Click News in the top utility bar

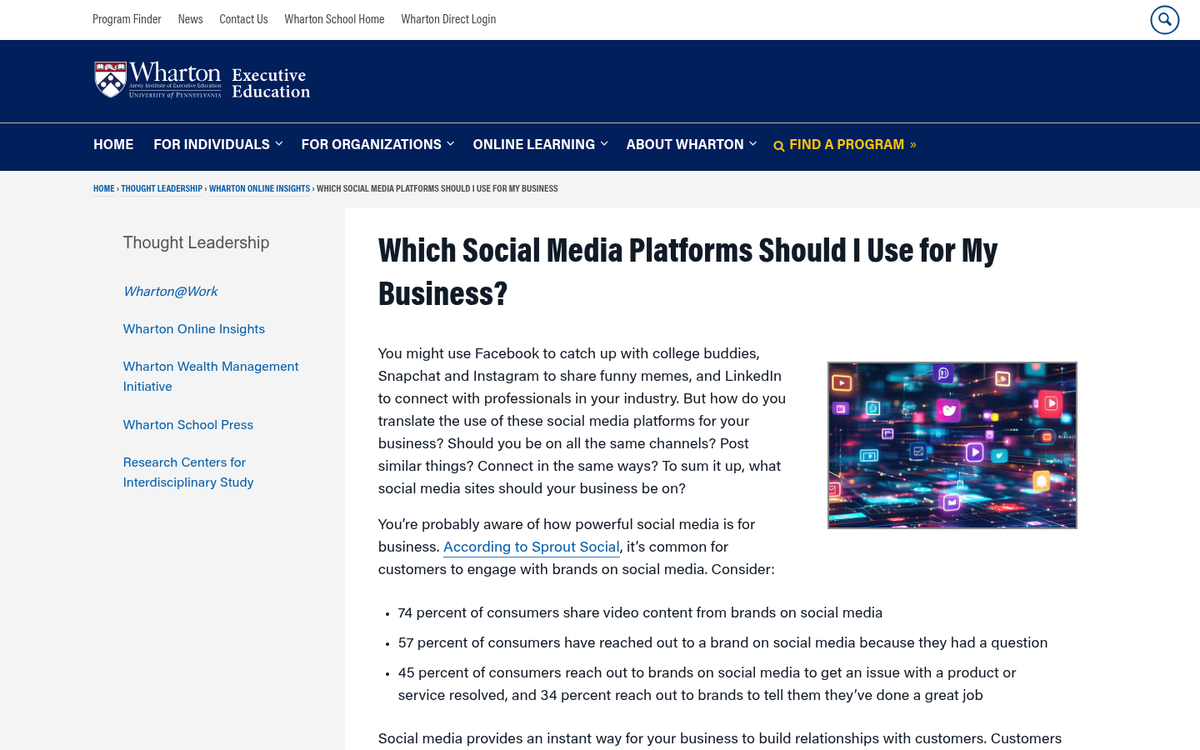(x=190, y=19)
